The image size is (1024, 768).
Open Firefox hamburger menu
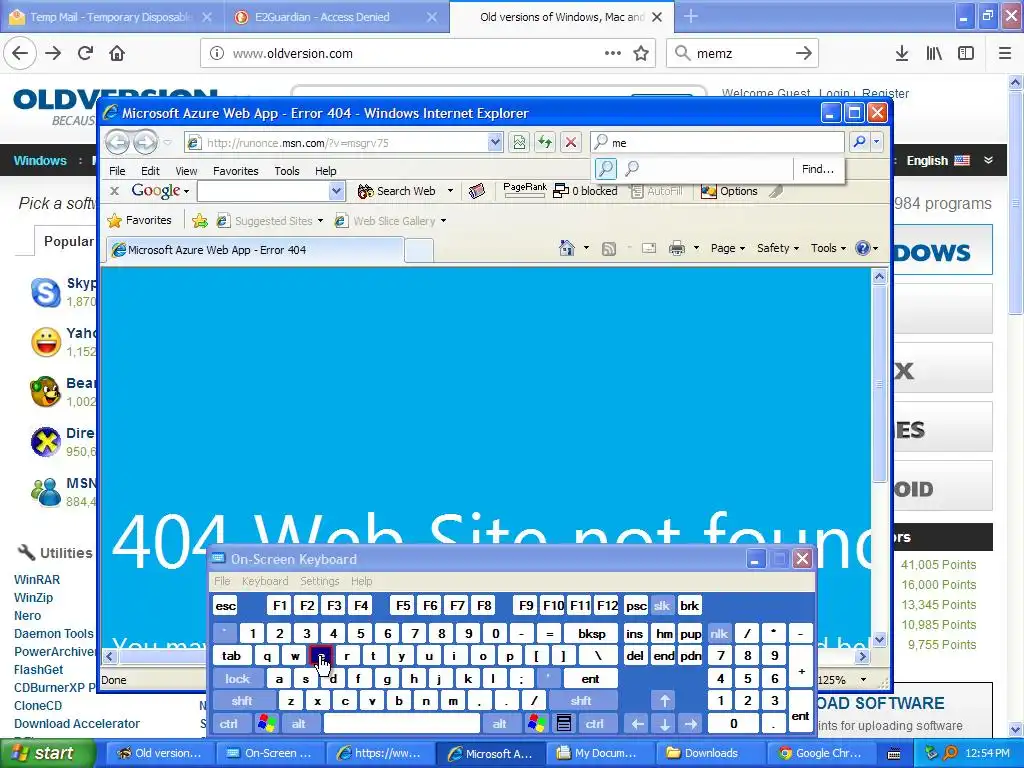click(x=1005, y=54)
